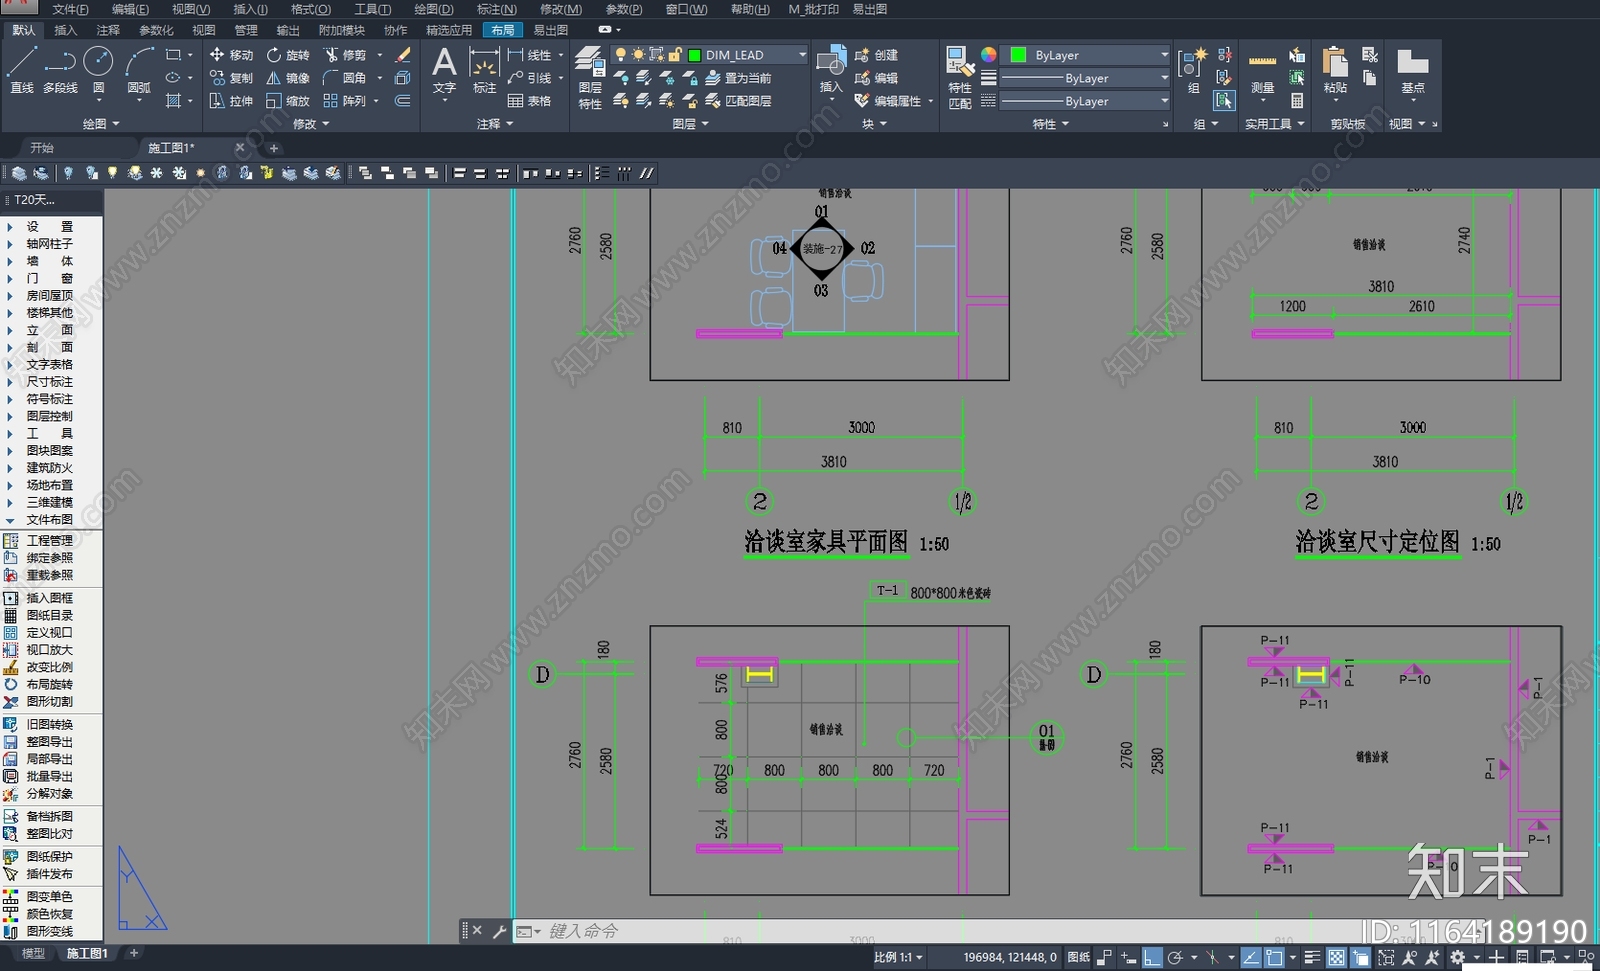Click the quick calculator icon in 实用工具
1600x971 pixels.
point(1297,101)
